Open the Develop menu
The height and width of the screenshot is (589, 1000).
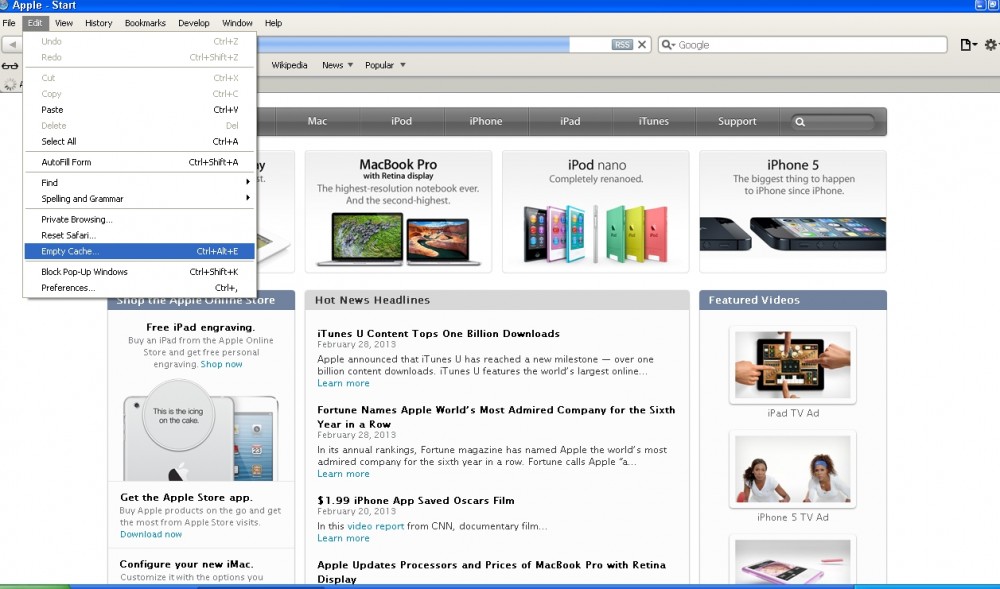[194, 23]
